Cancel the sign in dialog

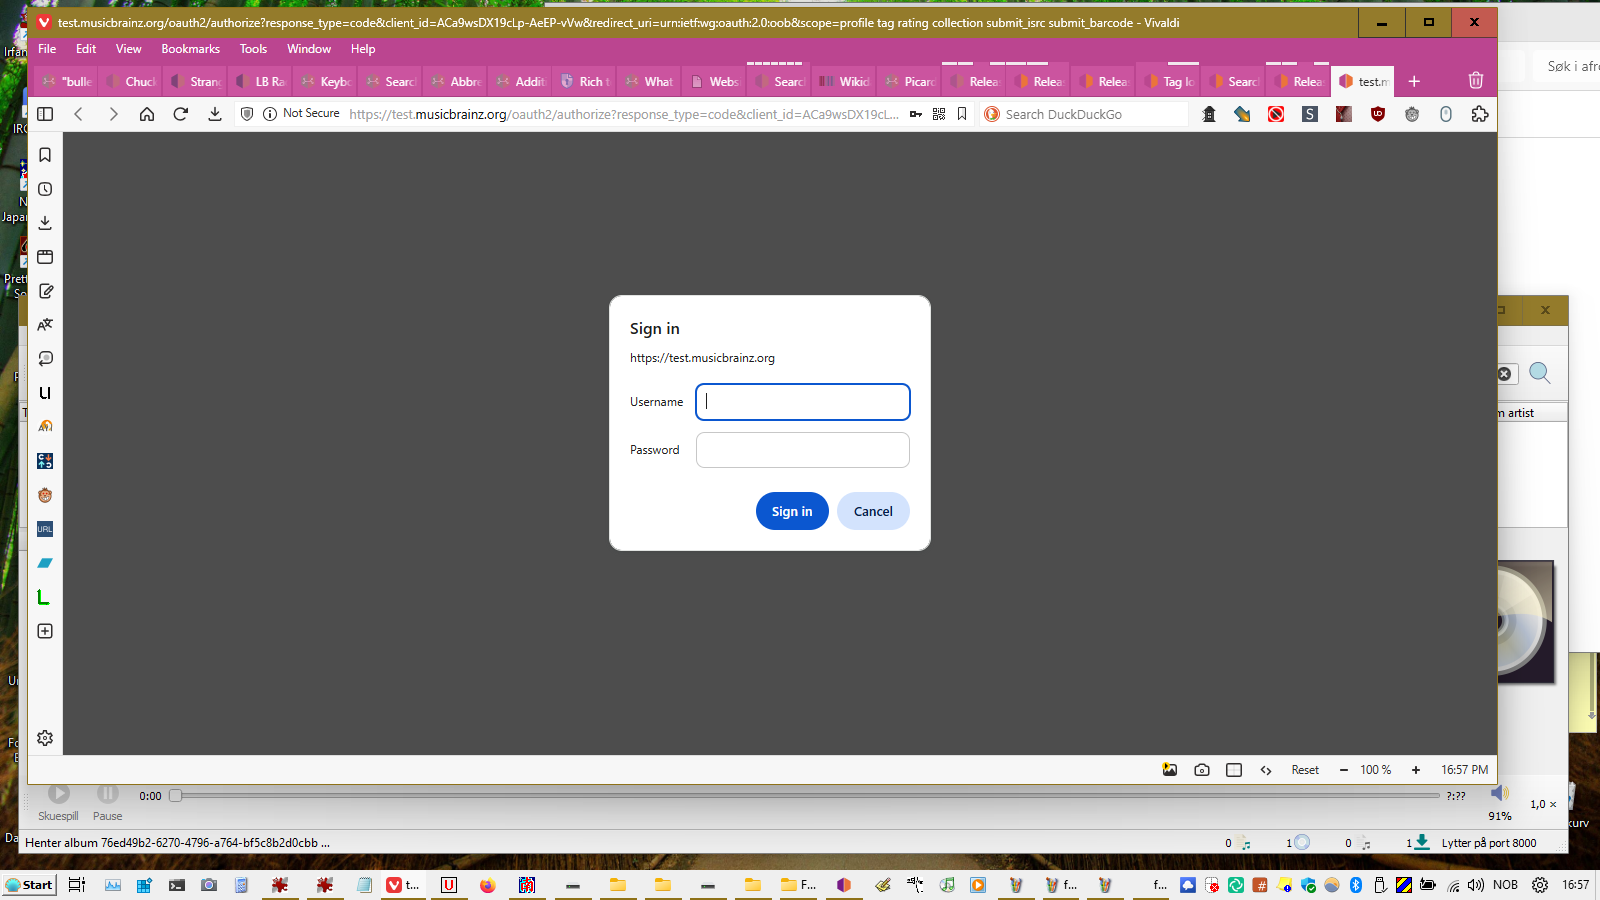(x=873, y=511)
